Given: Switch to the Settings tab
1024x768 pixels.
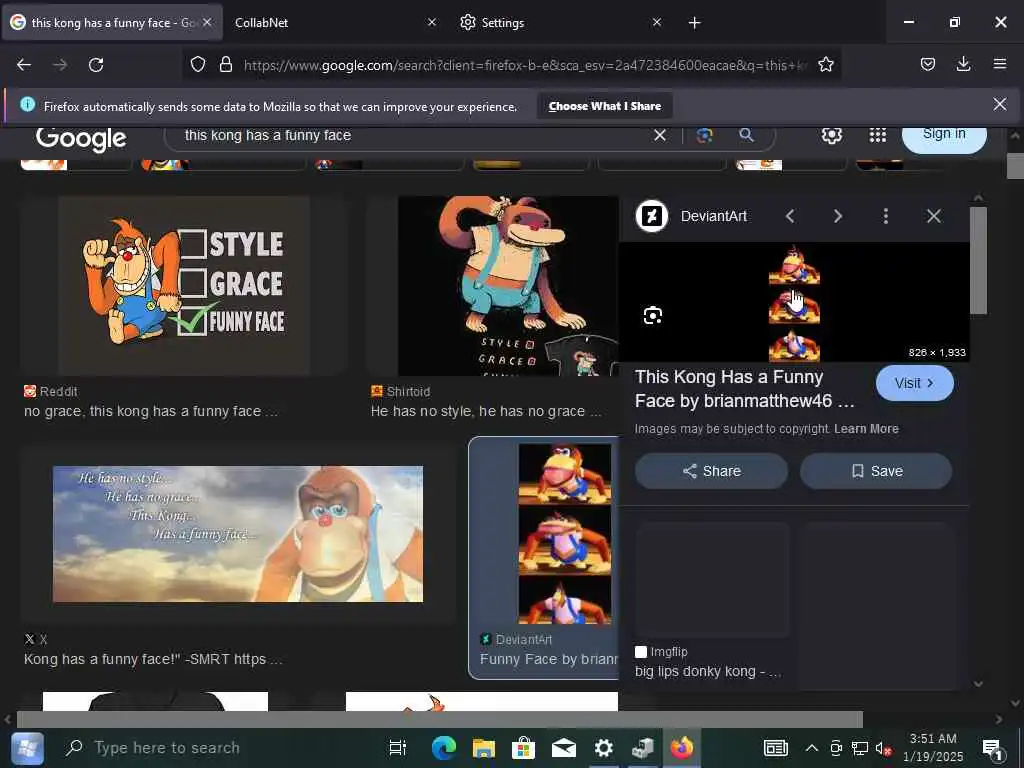Looking at the screenshot, I should (555, 22).
